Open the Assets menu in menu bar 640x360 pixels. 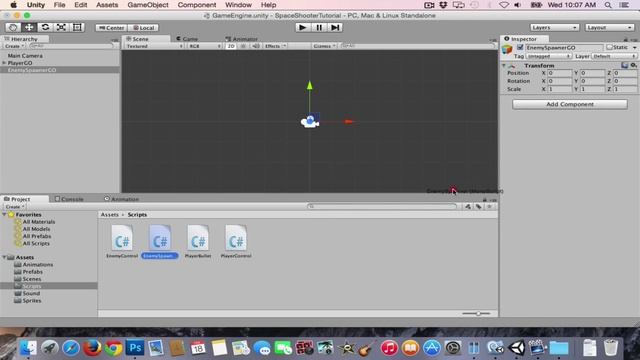107,5
